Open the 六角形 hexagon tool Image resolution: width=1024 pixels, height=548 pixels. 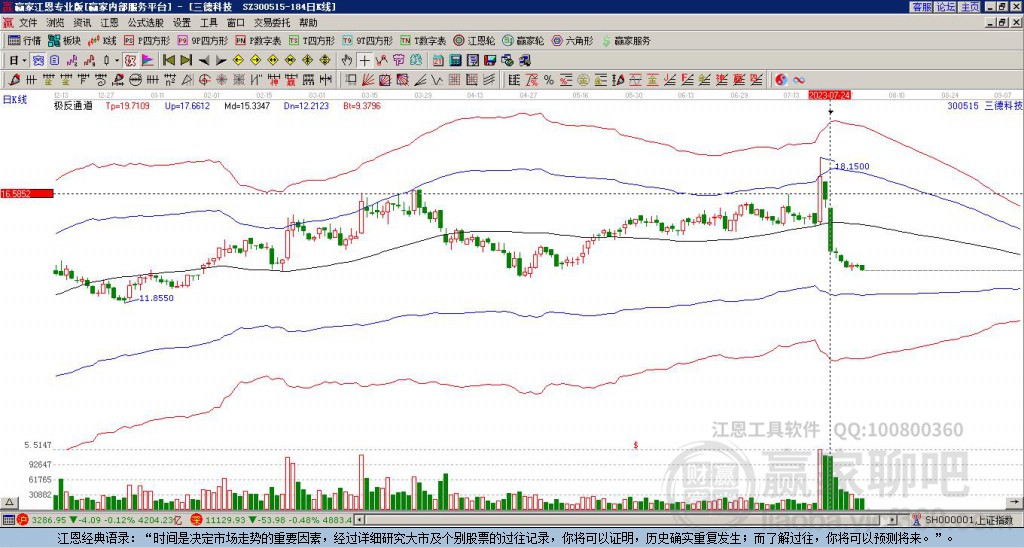pos(573,40)
